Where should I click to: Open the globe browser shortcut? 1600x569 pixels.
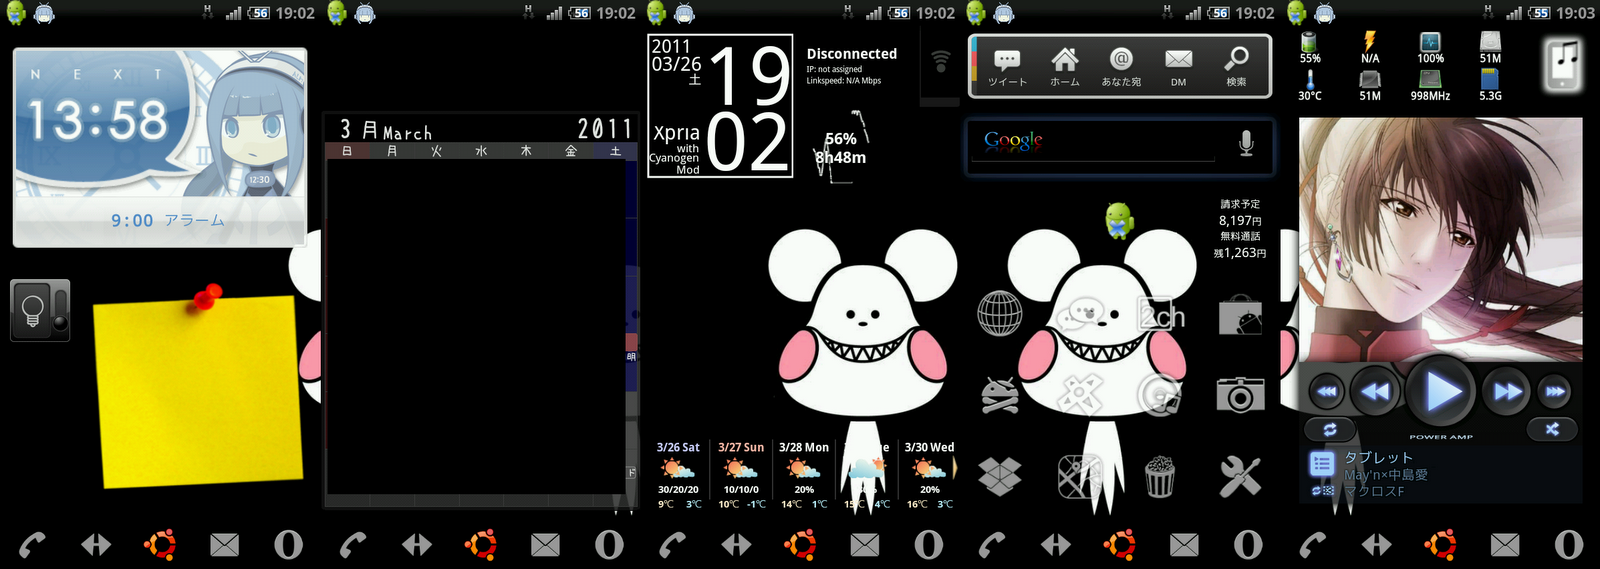coord(999,313)
